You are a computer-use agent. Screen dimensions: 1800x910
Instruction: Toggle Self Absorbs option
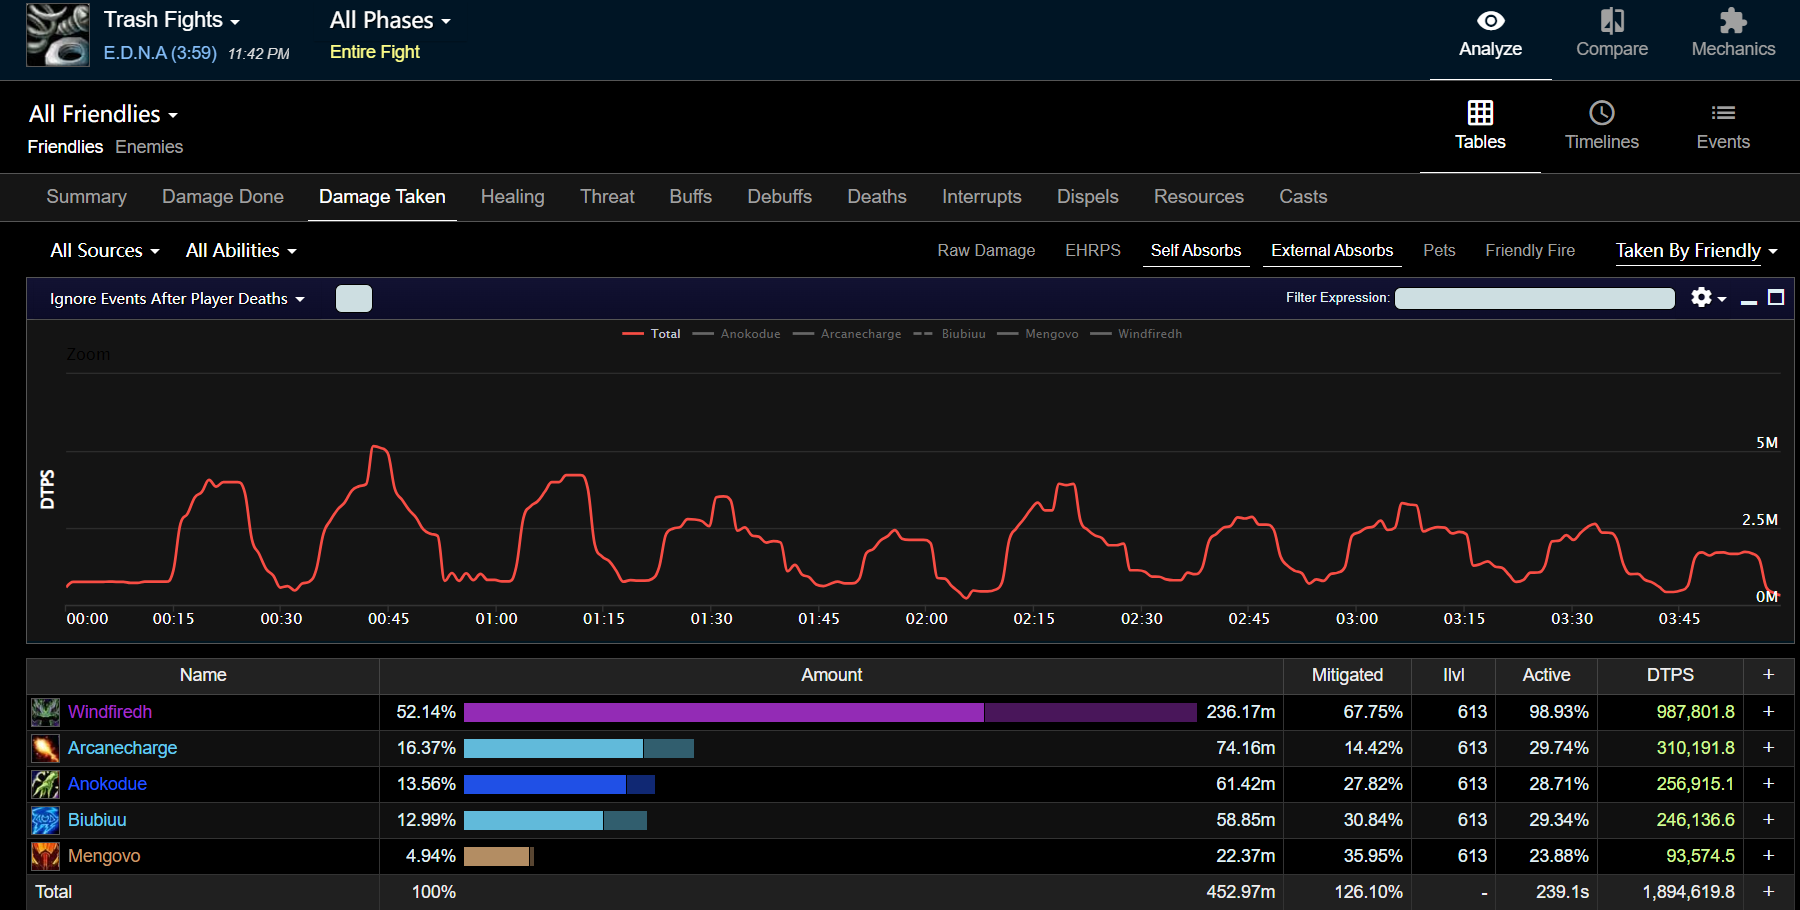point(1195,251)
